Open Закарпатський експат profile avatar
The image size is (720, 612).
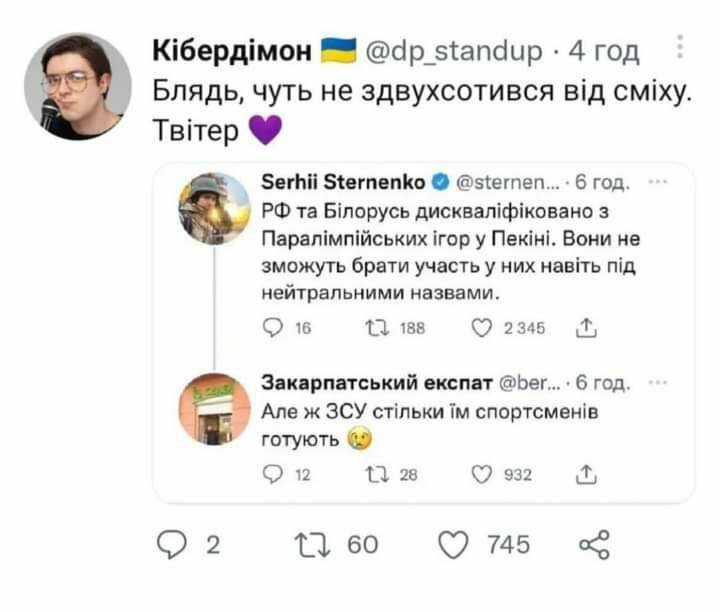click(214, 408)
